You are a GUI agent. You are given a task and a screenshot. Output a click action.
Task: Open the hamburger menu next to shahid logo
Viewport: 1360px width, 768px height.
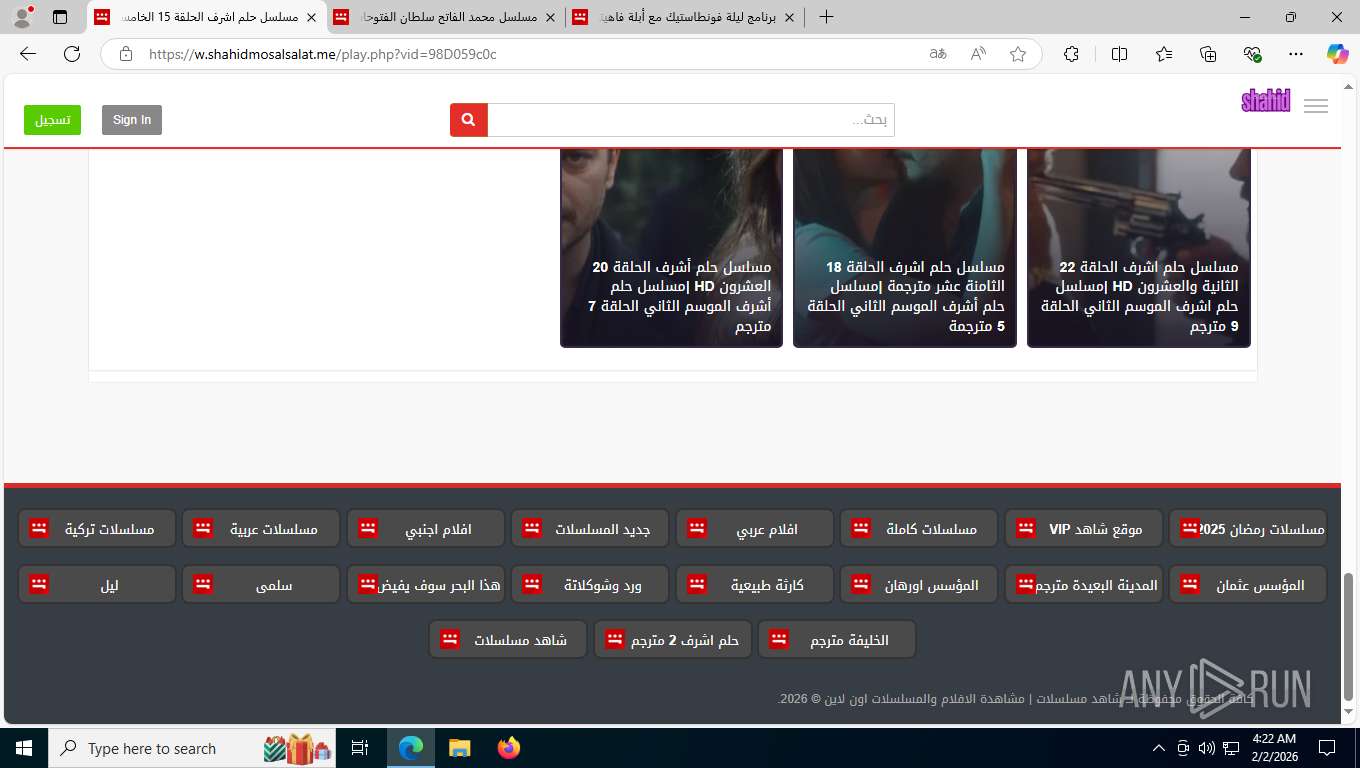point(1316,106)
